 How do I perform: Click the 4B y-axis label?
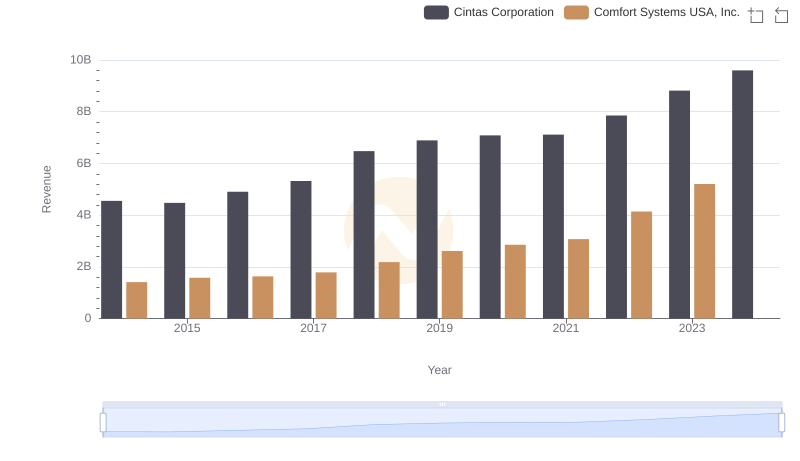click(x=84, y=215)
